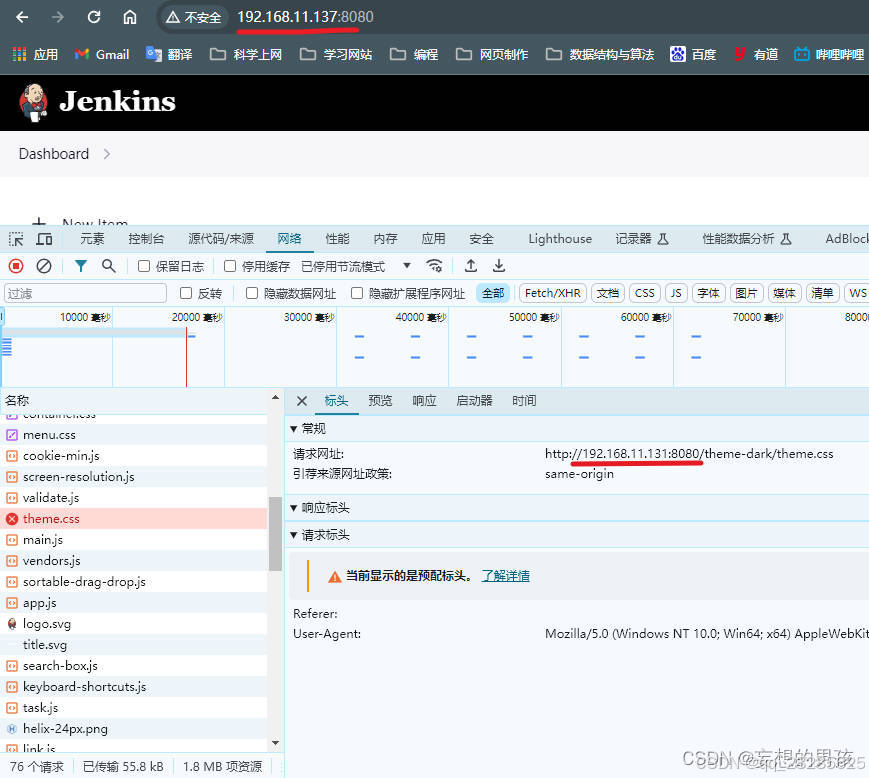
Task: Open the 编程 bookmark folder
Action: point(414,54)
